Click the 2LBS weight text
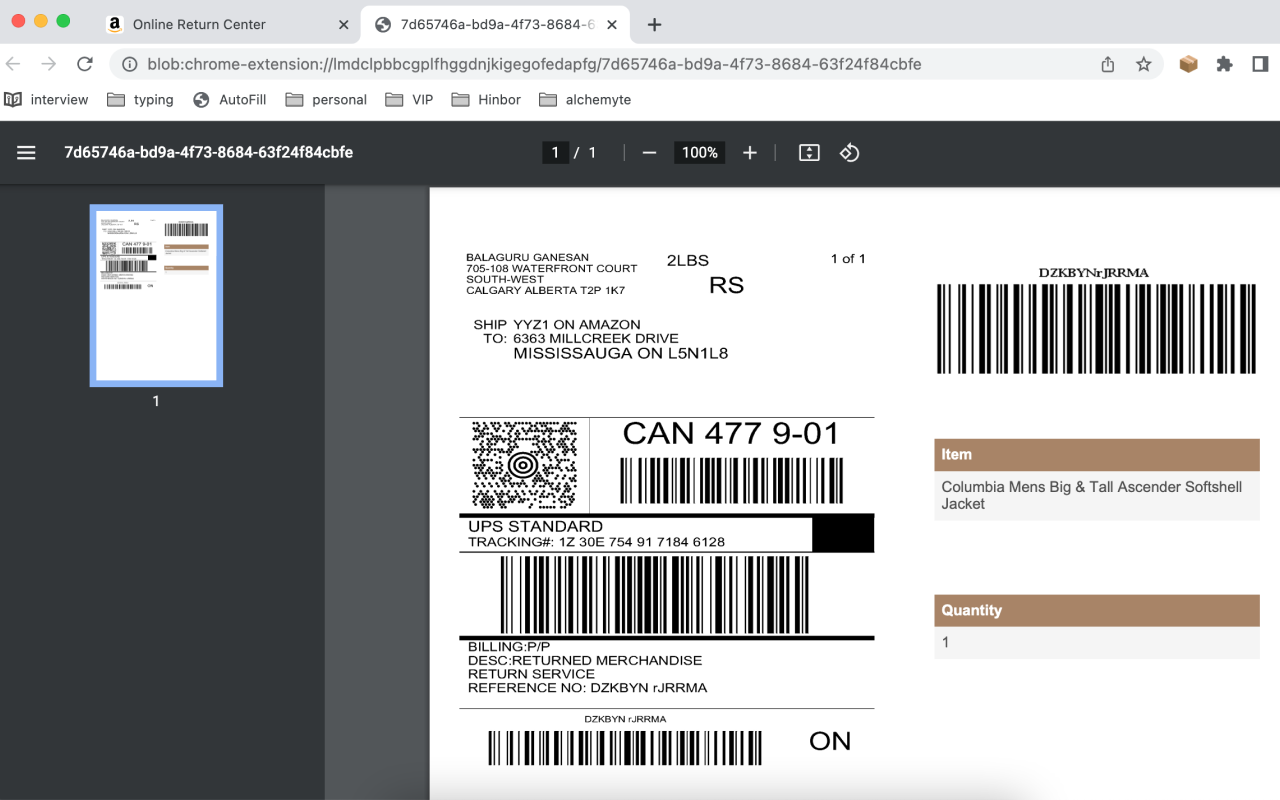Viewport: 1280px width, 800px height. click(x=688, y=261)
